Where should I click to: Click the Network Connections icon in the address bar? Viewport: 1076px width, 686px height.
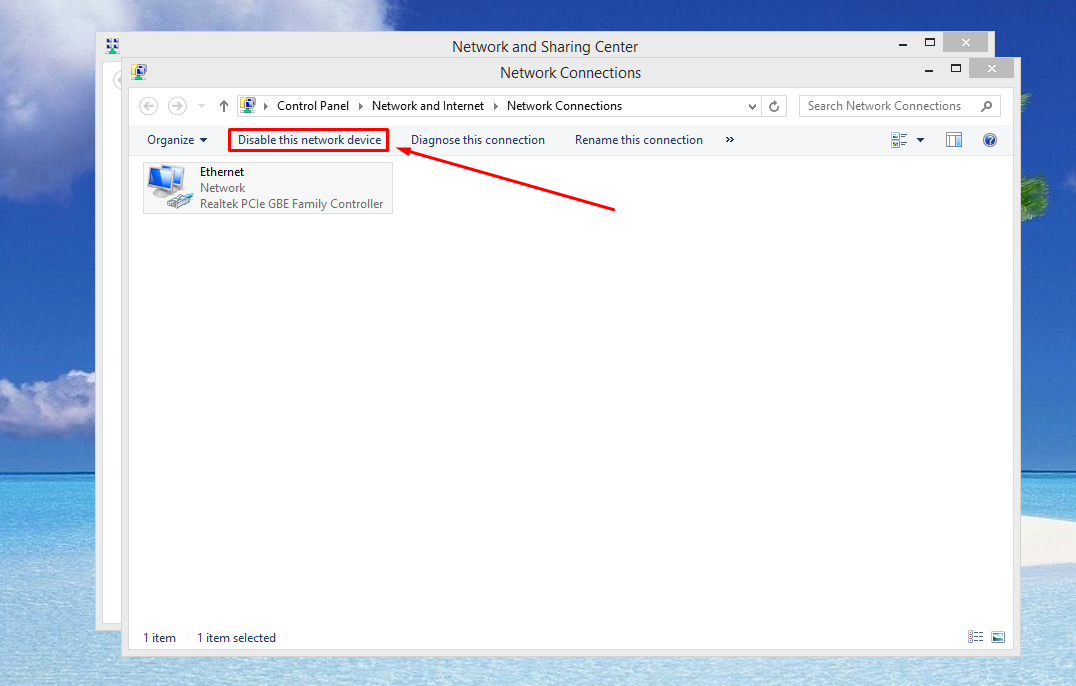(247, 105)
